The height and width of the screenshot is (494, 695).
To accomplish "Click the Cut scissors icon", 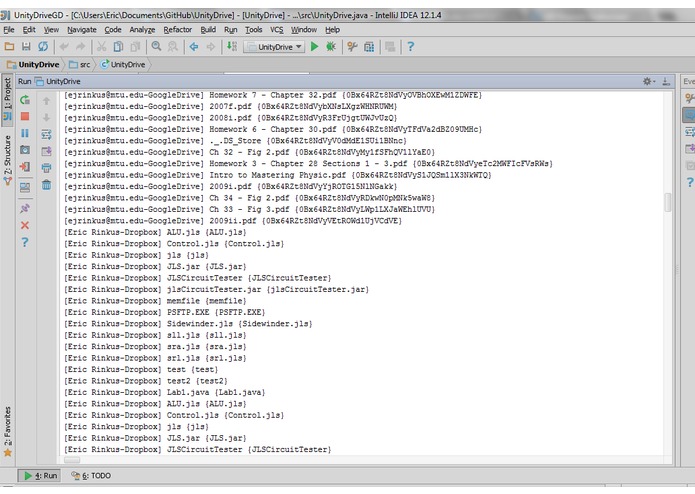I will [102, 47].
